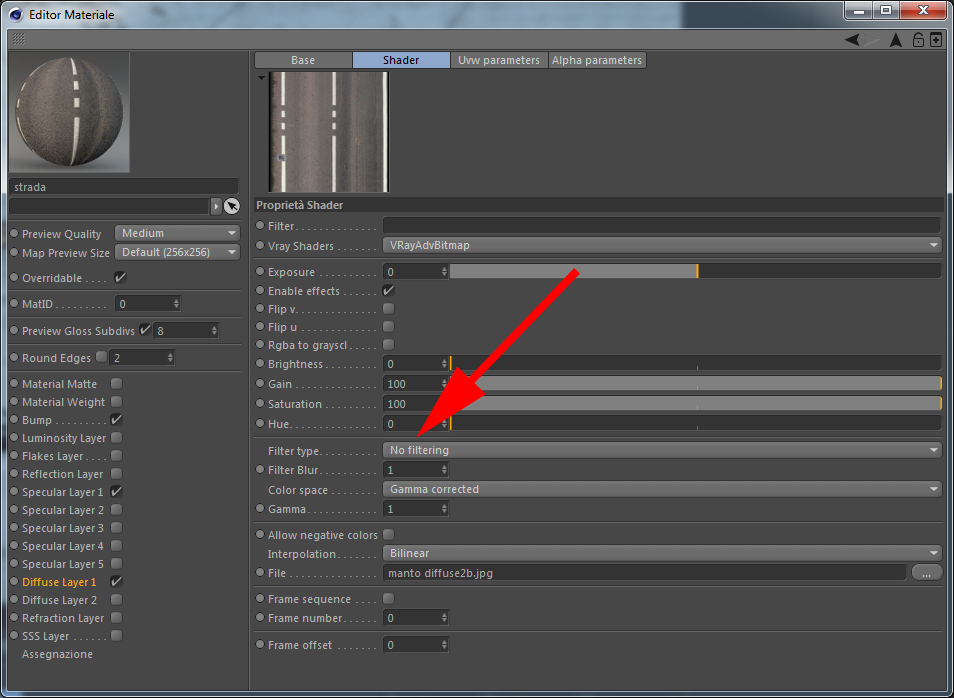
Task: Click the grip handle icon of the toolbar
Action: [19, 40]
